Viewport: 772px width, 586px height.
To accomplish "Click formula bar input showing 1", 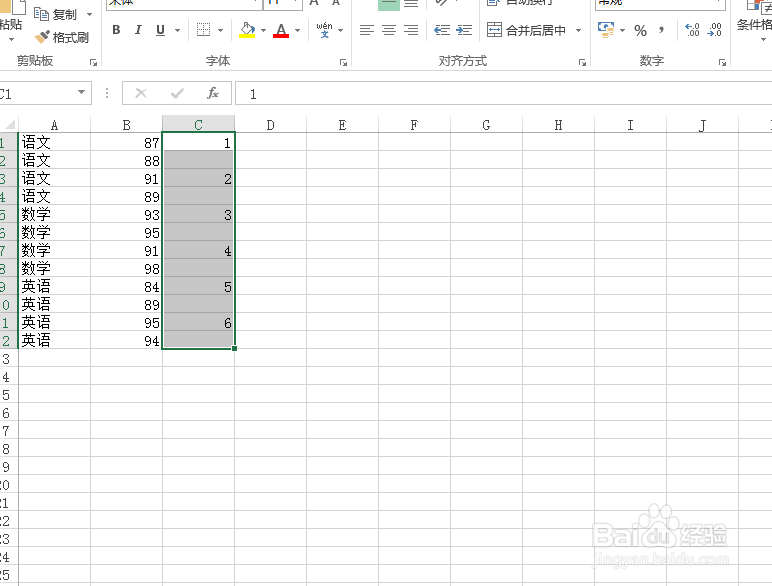I will pyautogui.click(x=504, y=94).
